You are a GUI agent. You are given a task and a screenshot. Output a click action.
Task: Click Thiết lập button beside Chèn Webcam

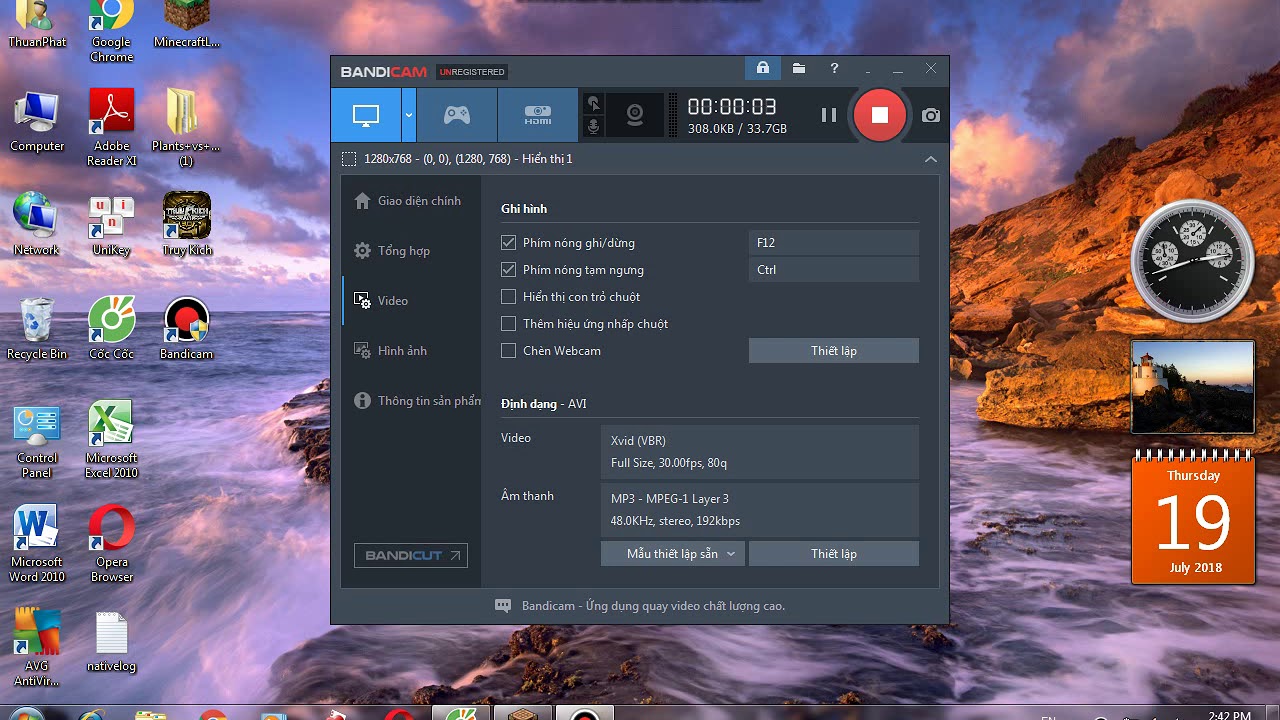pyautogui.click(x=834, y=350)
